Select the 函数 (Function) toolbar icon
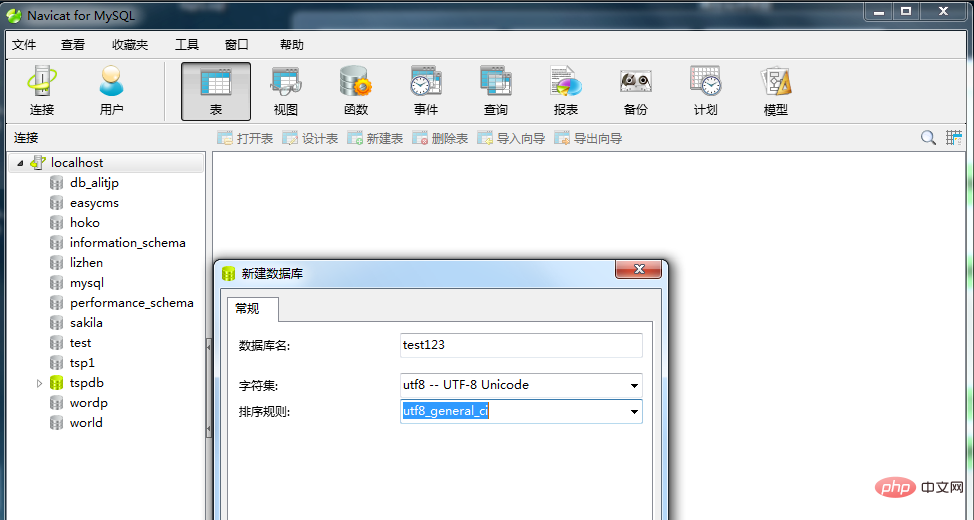 click(356, 91)
